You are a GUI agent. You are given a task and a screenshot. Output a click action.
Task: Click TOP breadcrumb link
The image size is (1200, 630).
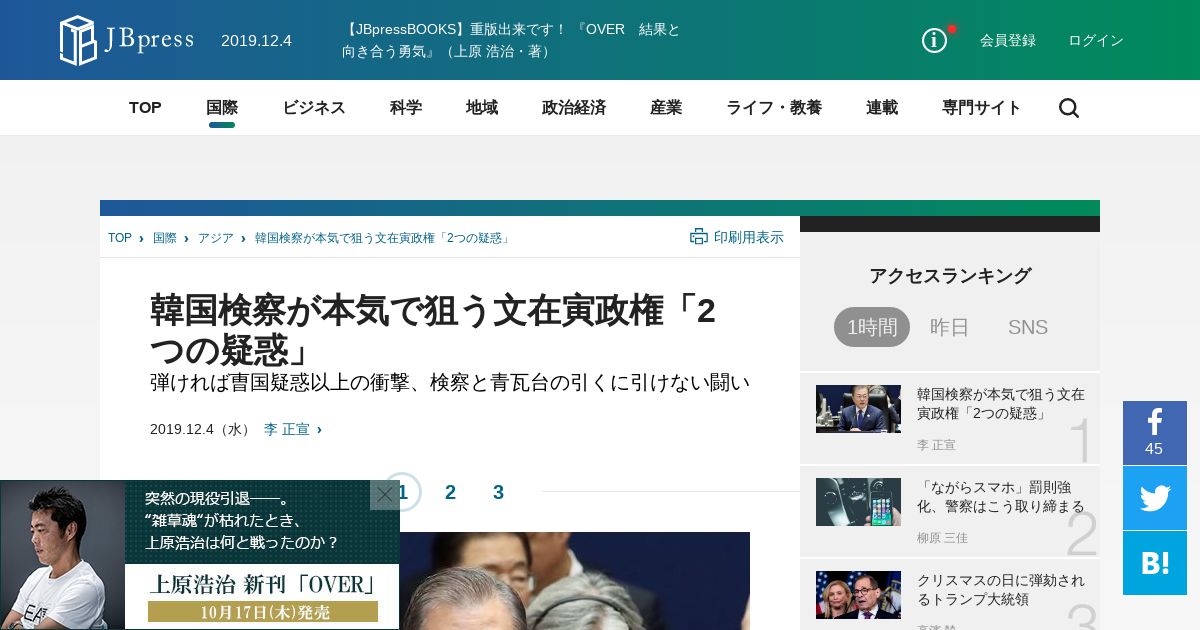click(120, 238)
